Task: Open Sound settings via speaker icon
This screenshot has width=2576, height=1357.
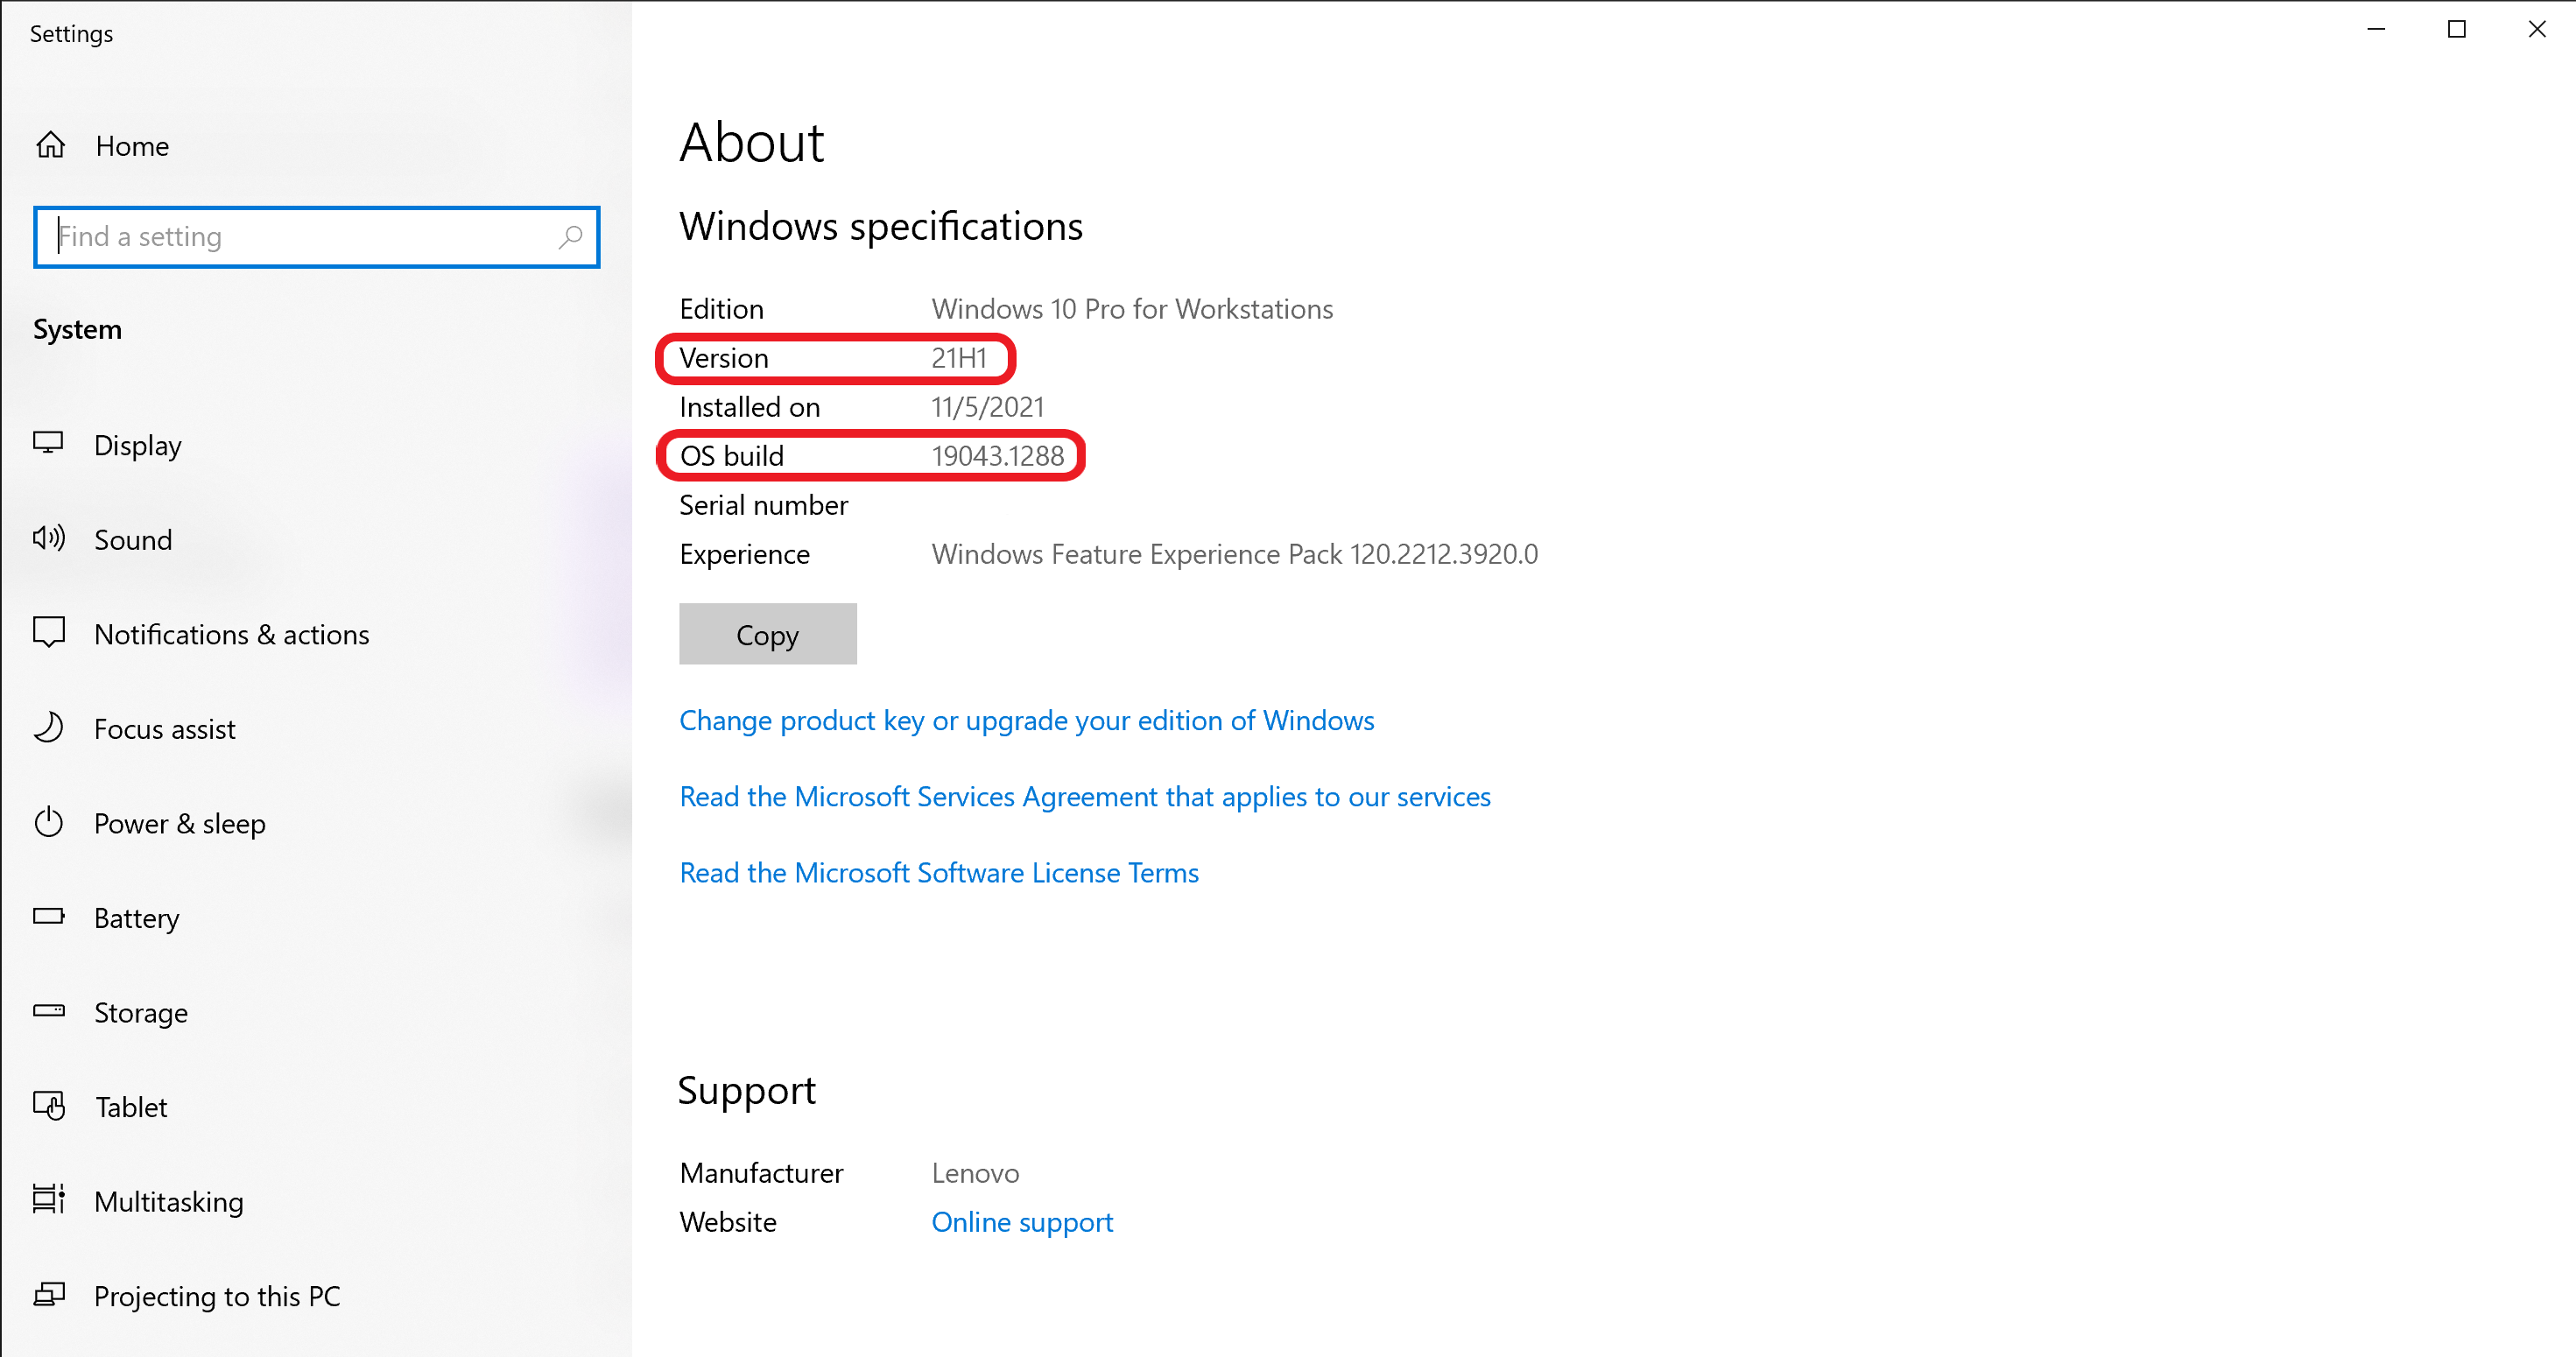Action: [x=48, y=538]
